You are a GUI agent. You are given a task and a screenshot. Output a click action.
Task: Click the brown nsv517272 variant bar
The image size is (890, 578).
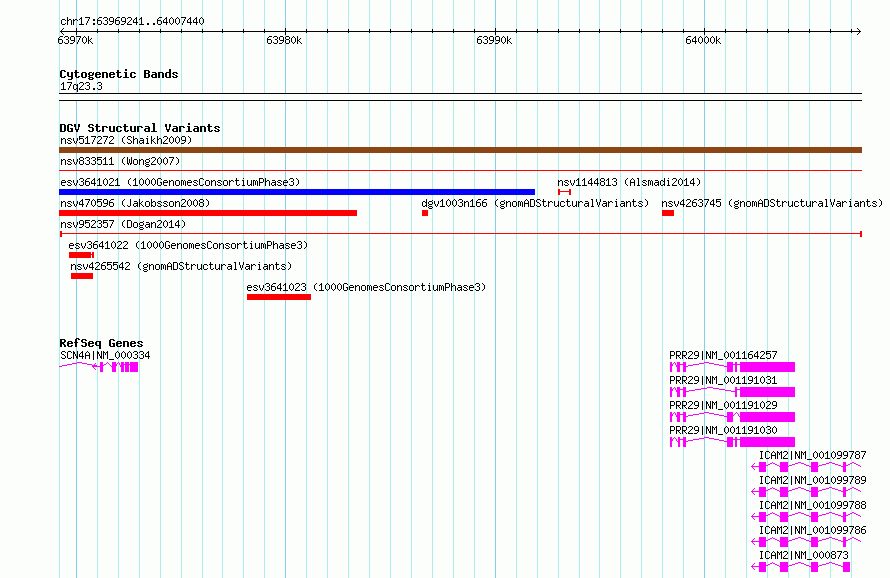coord(460,150)
